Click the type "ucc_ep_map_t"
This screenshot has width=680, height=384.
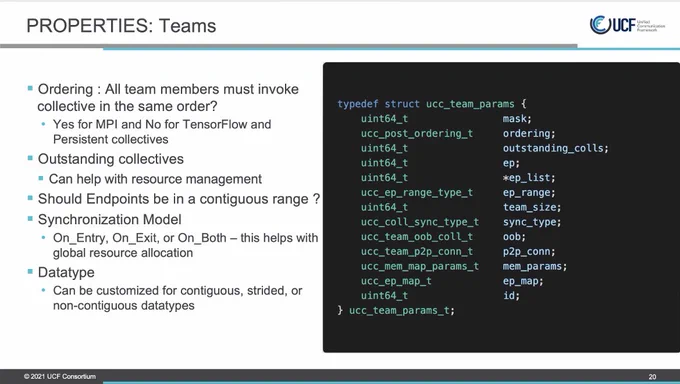pos(396,281)
